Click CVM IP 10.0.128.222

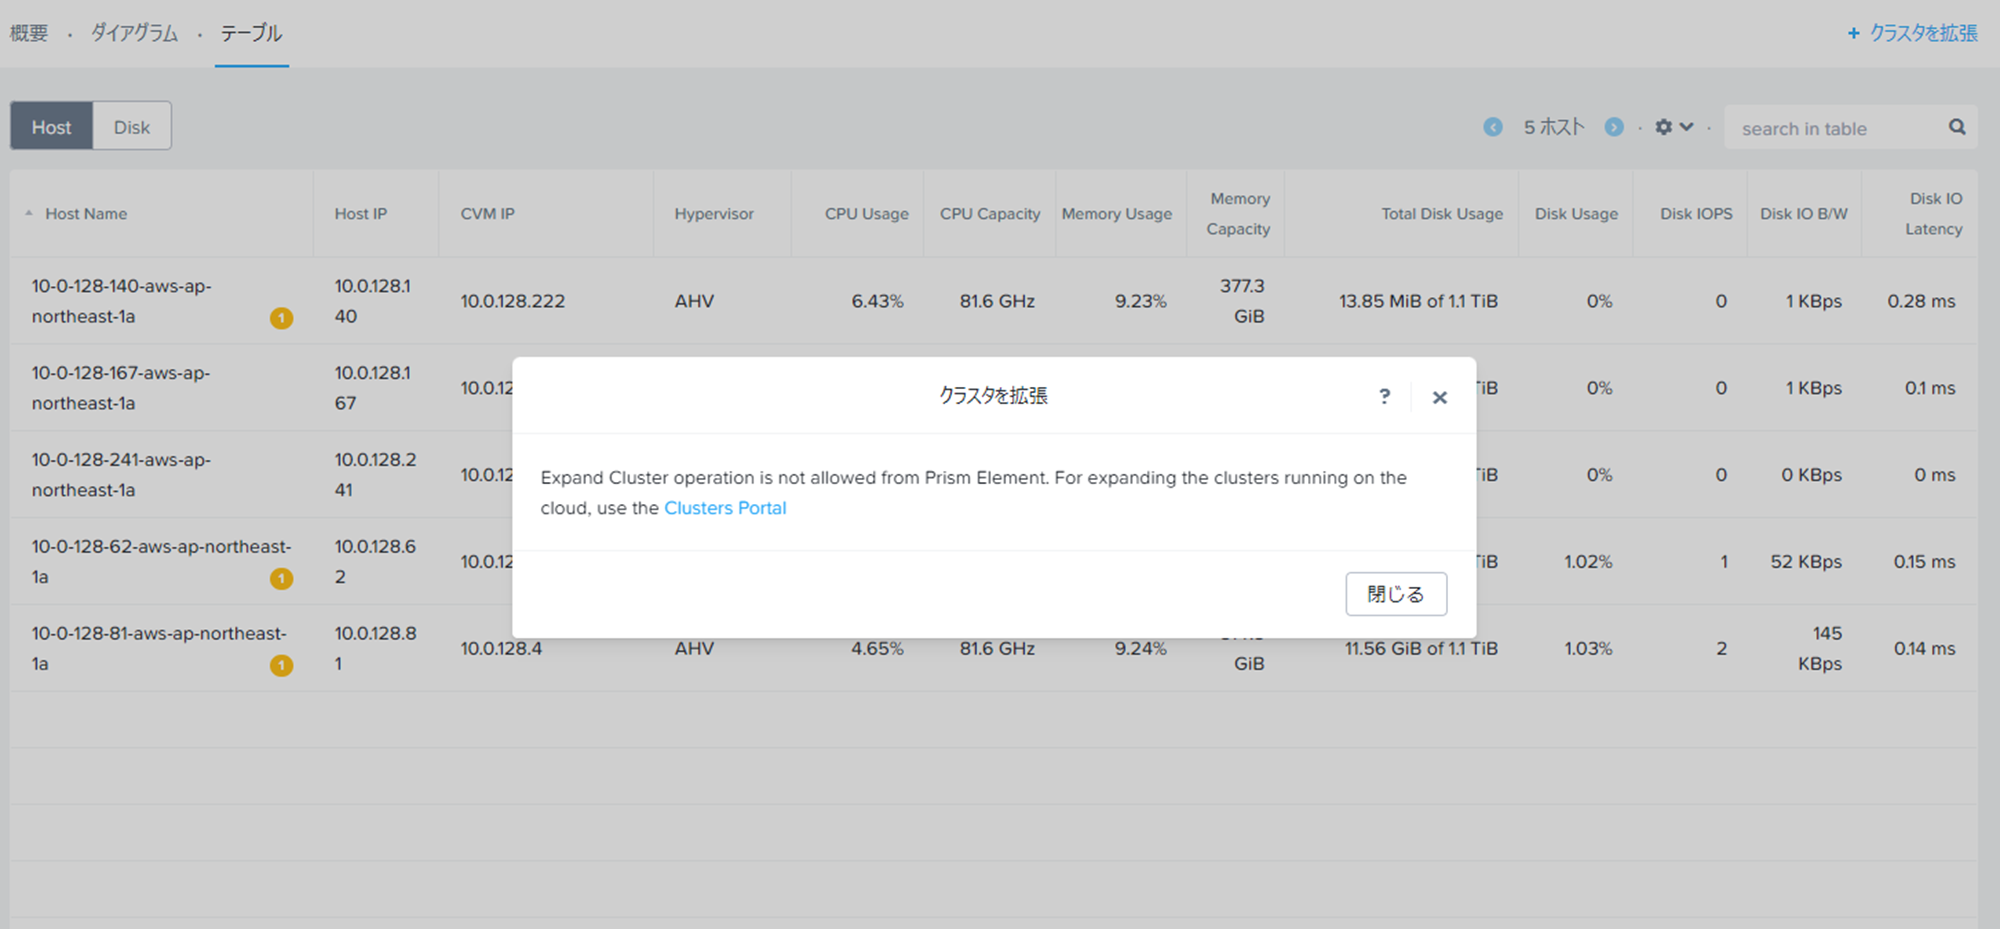coord(513,301)
